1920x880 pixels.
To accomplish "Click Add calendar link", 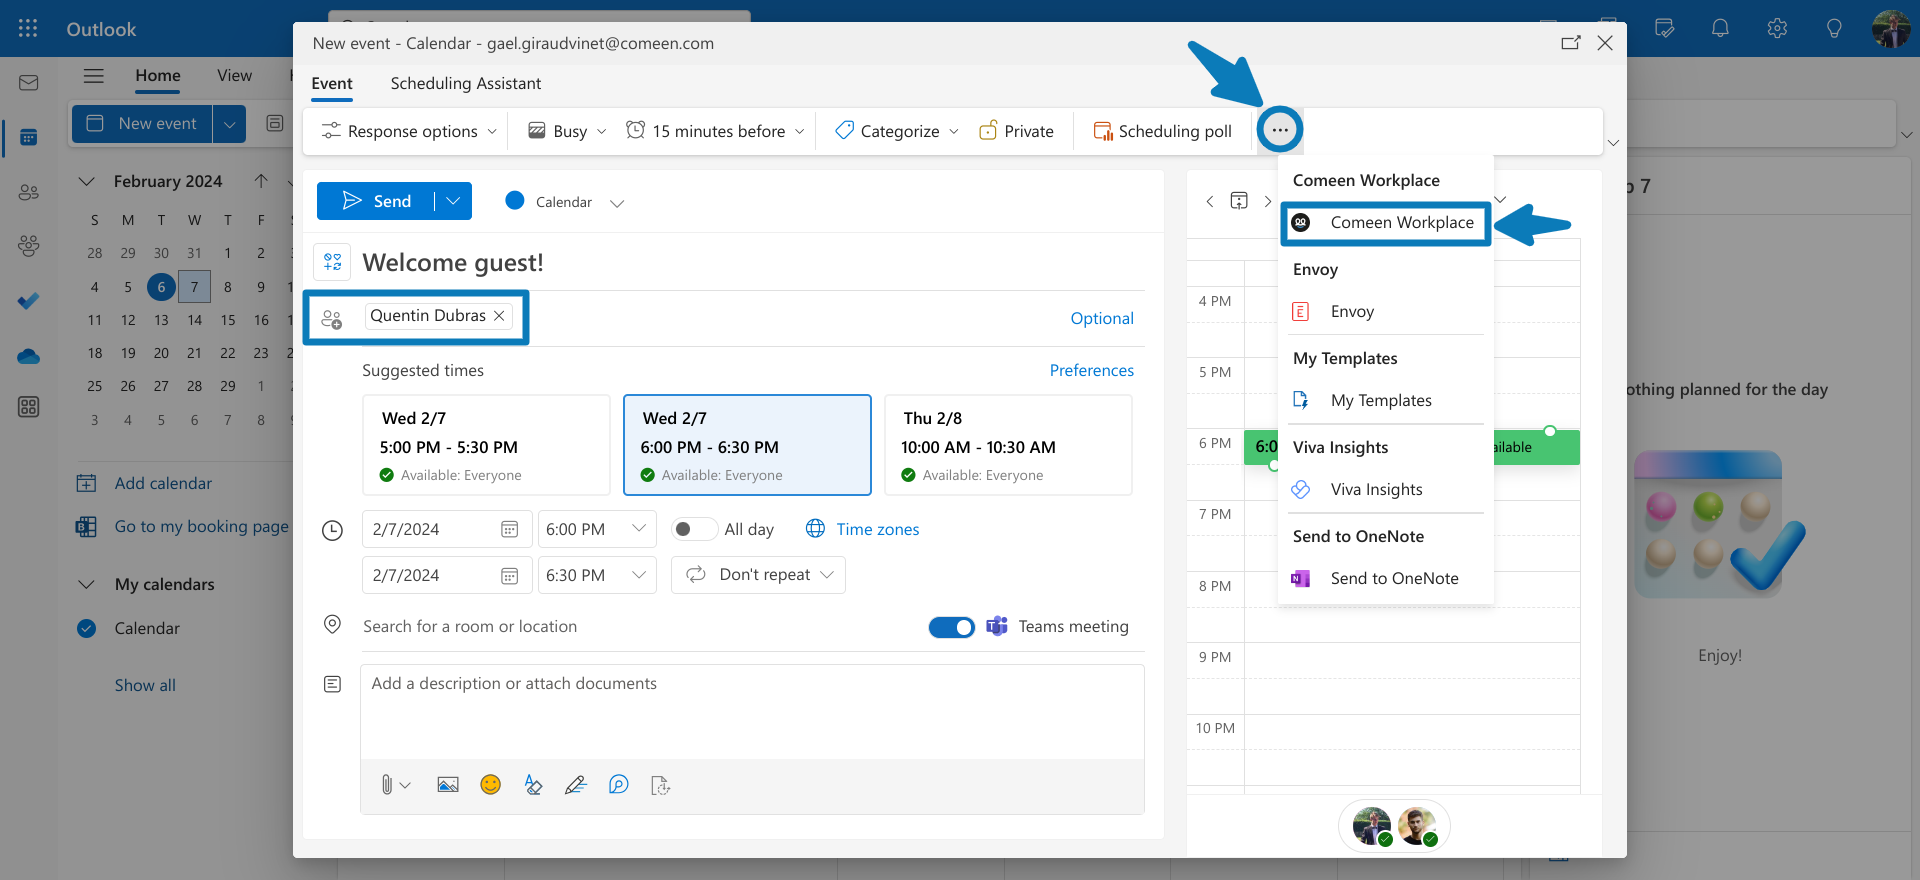I will coord(145,484).
